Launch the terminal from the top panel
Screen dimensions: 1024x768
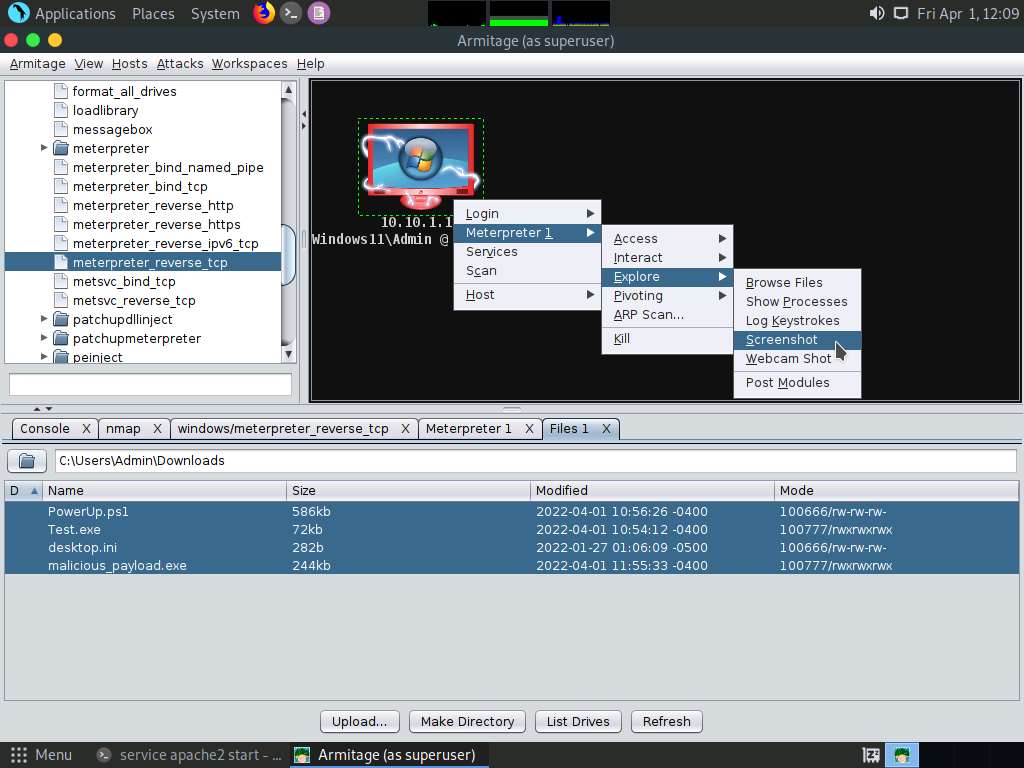pos(291,13)
